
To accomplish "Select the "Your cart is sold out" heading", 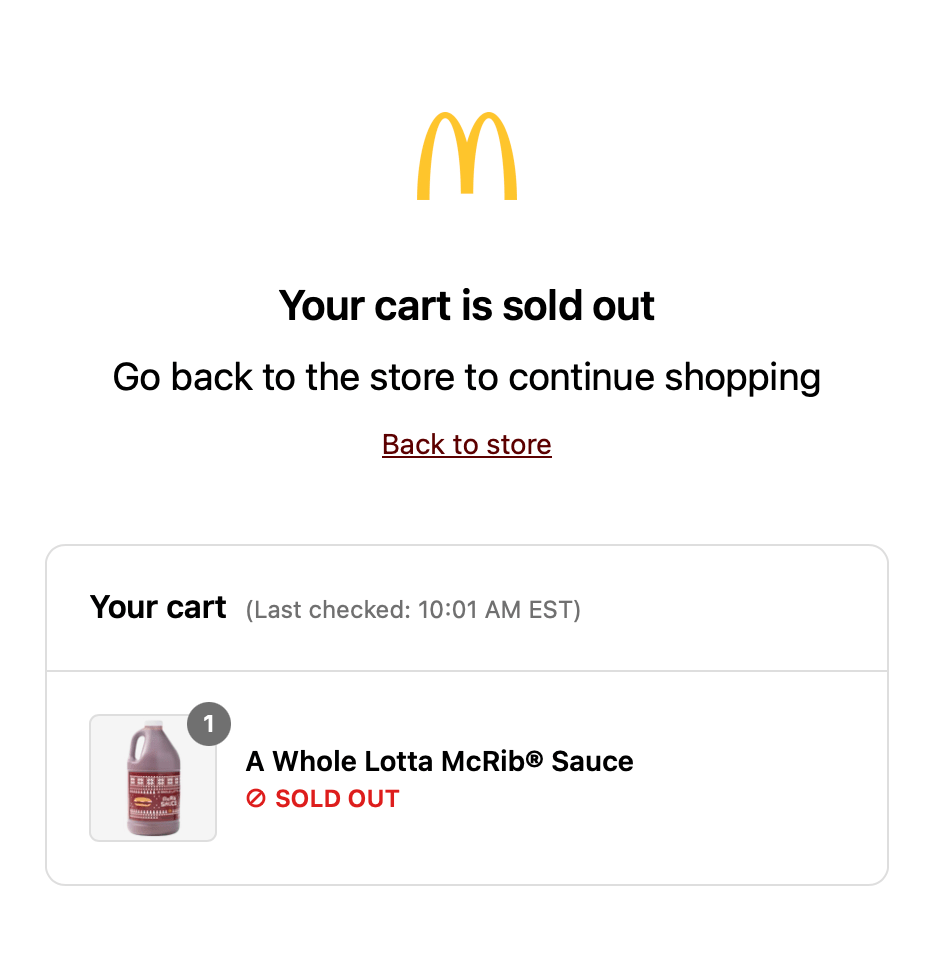I will point(467,305).
